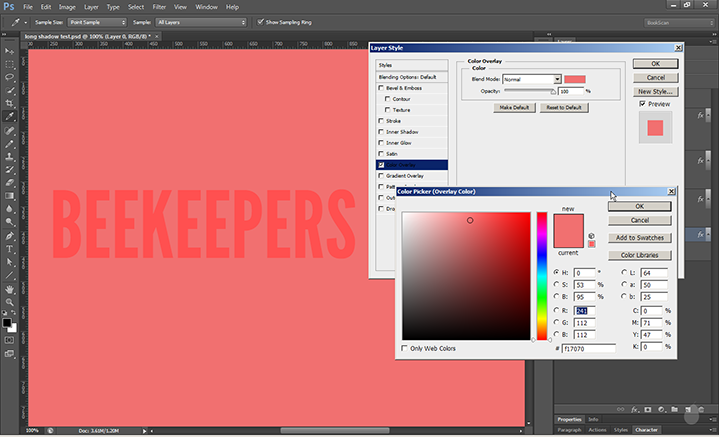Select the Crop tool

(x=10, y=103)
